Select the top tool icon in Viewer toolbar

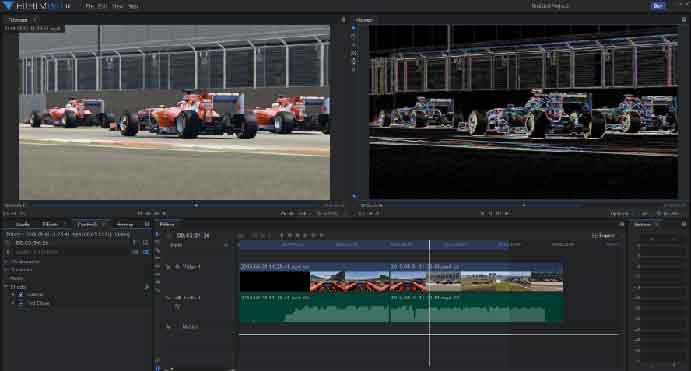click(x=353, y=29)
